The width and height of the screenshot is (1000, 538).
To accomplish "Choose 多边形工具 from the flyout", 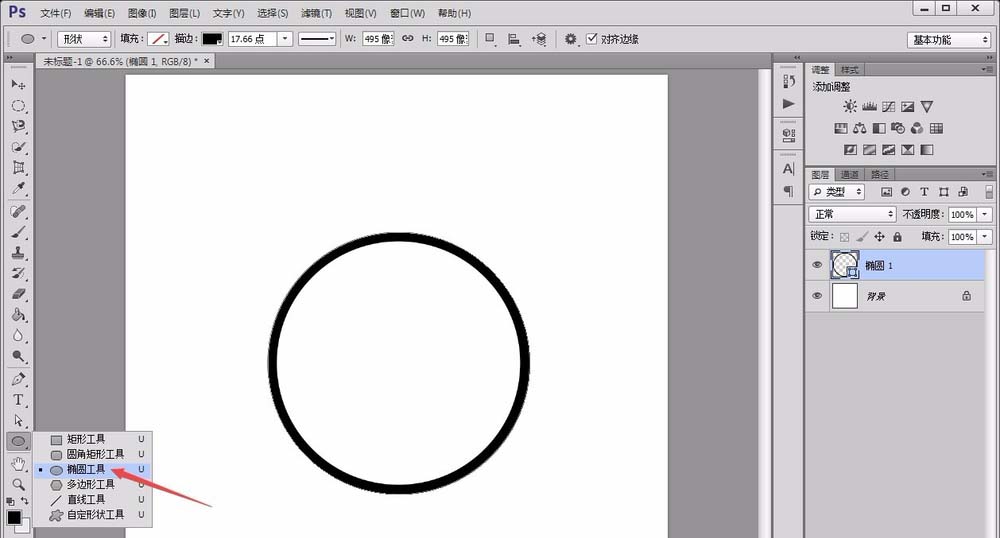I will point(93,484).
